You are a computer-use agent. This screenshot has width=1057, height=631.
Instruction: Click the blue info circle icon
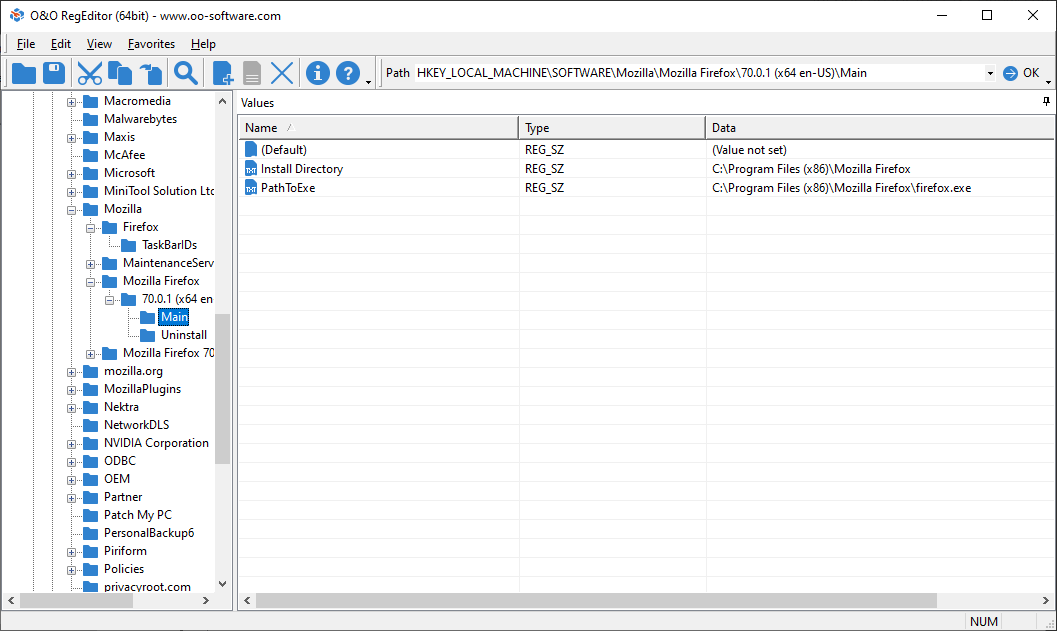(x=318, y=73)
